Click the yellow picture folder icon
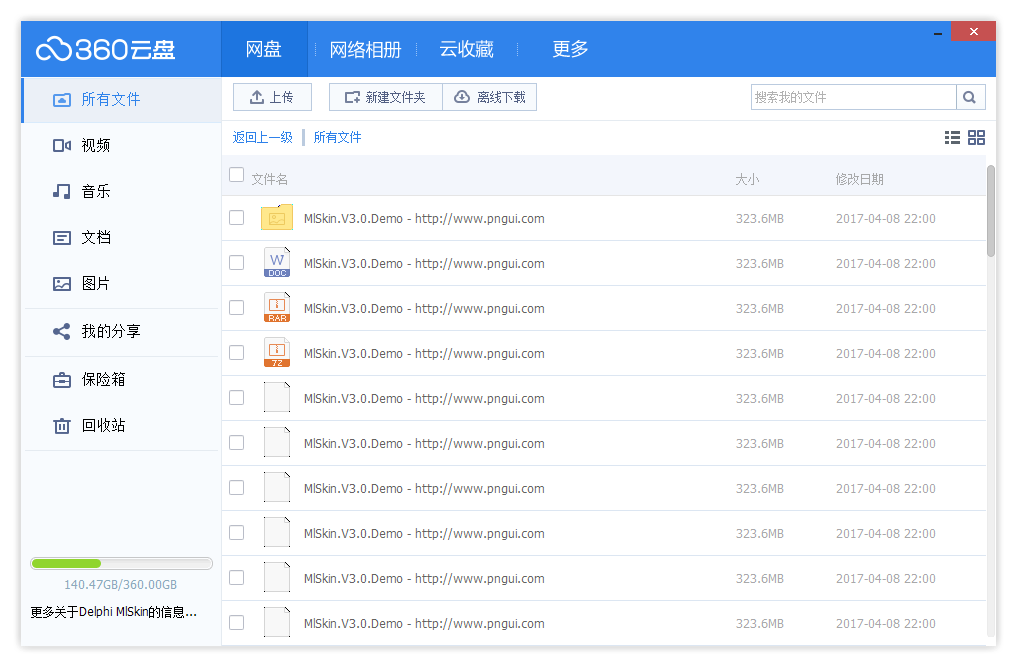 click(277, 218)
